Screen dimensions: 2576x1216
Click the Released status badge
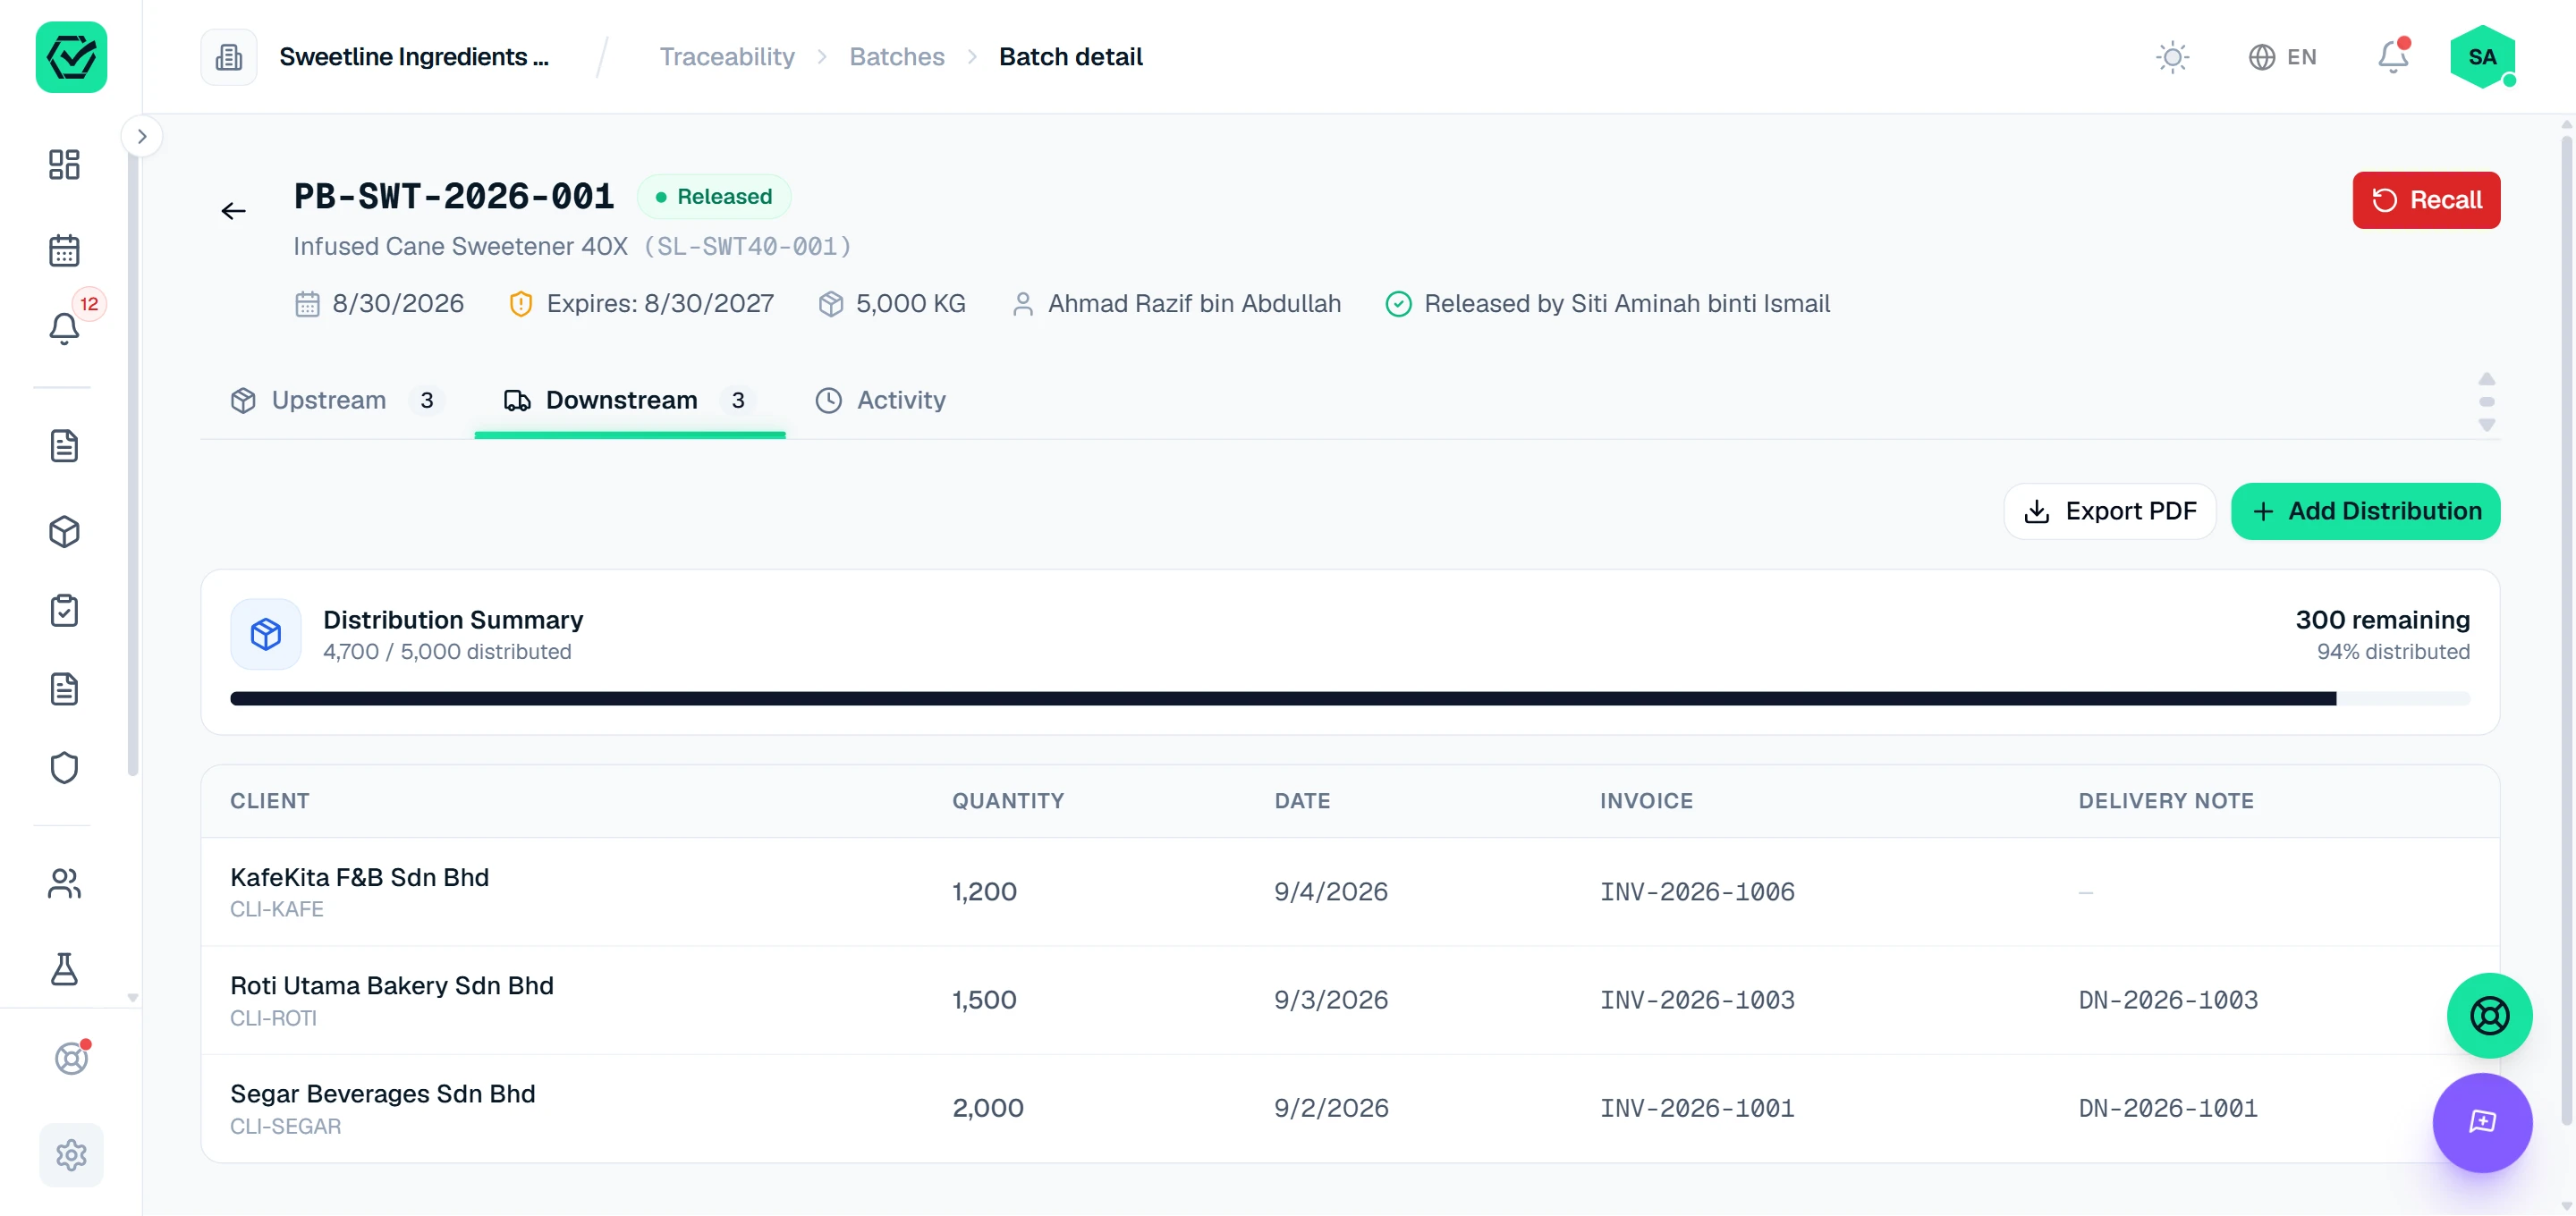(x=714, y=197)
